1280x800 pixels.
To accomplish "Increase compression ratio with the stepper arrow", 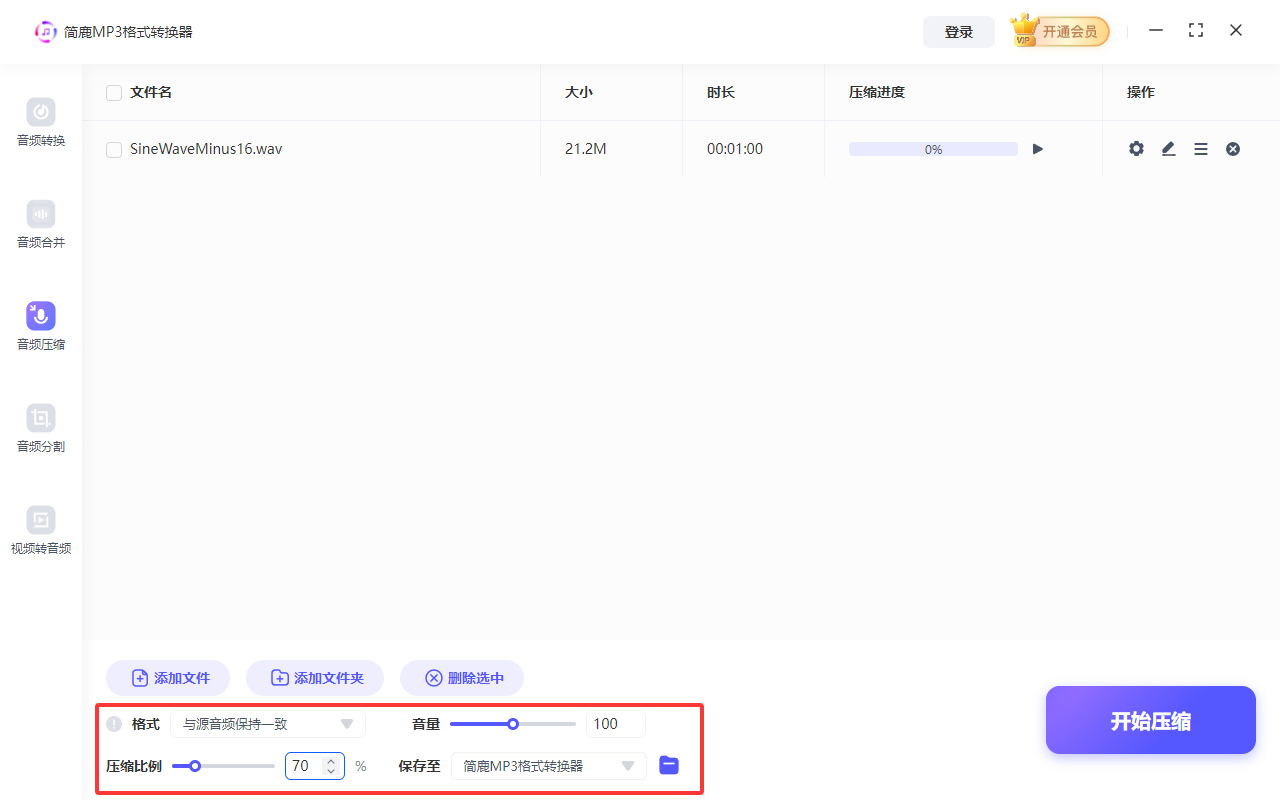I will point(331,761).
